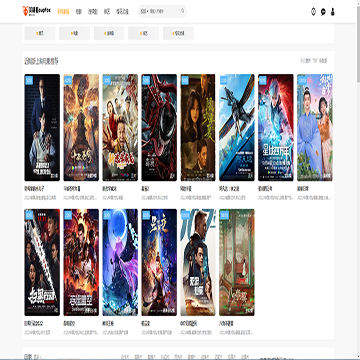The image size is (360, 360).
Task: Click the magnifier icon in search box
Action: point(183,11)
